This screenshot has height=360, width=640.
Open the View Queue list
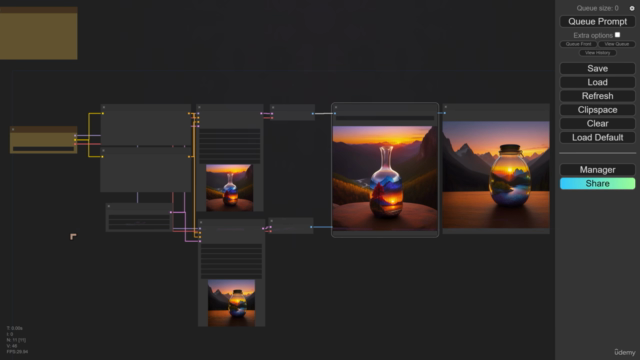616,44
